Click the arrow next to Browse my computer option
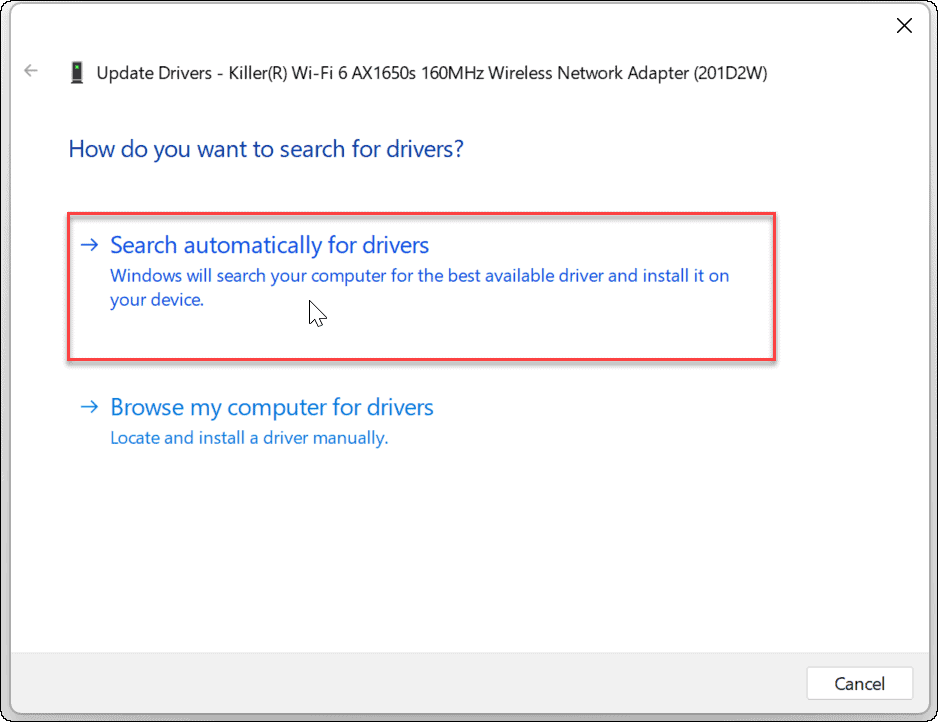This screenshot has width=938, height=722. pos(89,407)
